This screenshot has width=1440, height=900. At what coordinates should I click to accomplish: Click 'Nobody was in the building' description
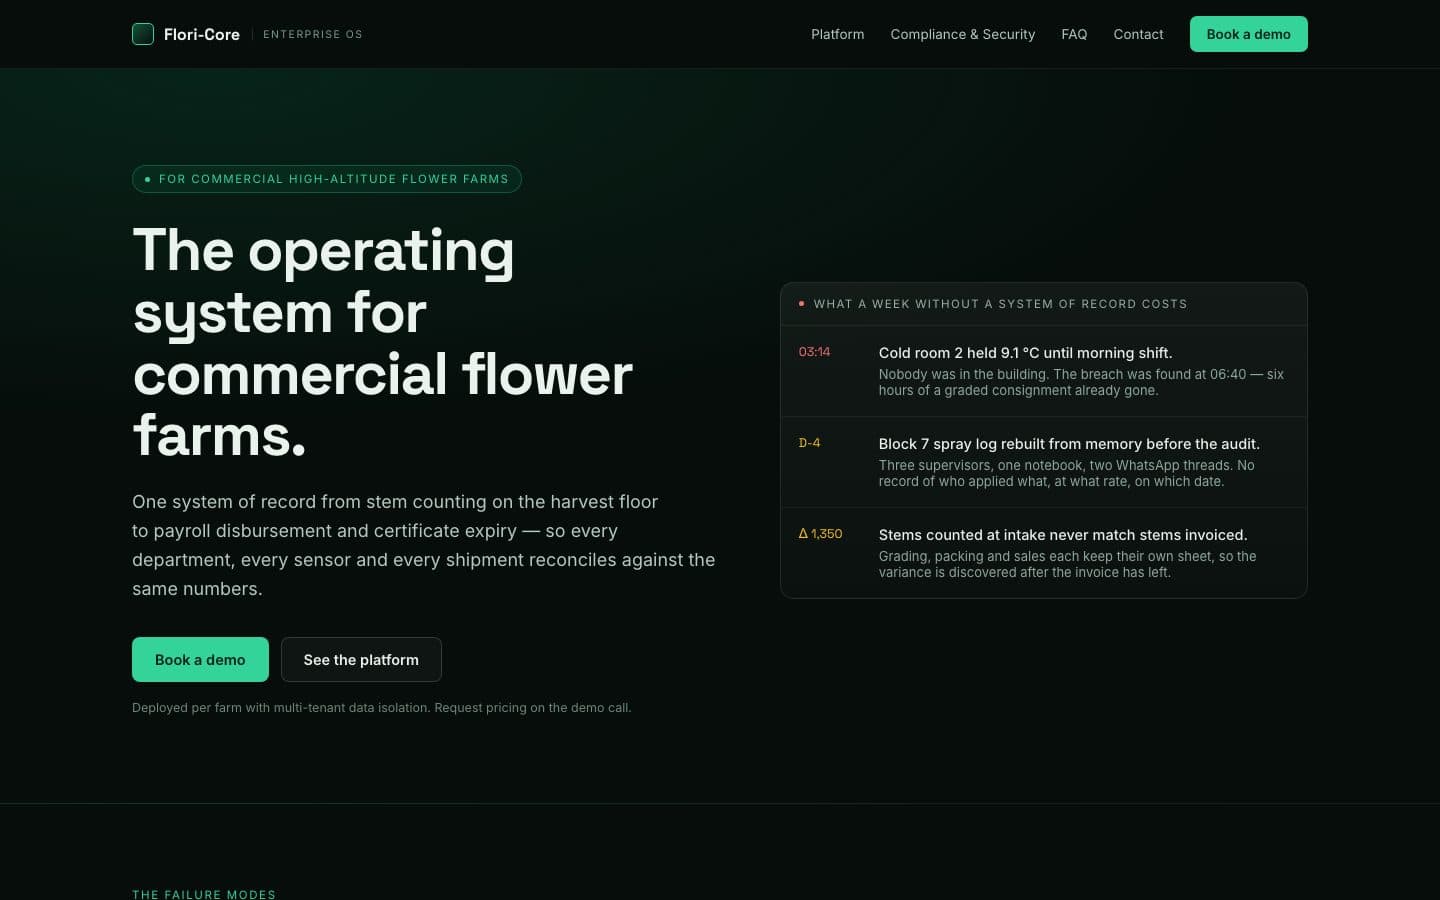pyautogui.click(x=1081, y=382)
